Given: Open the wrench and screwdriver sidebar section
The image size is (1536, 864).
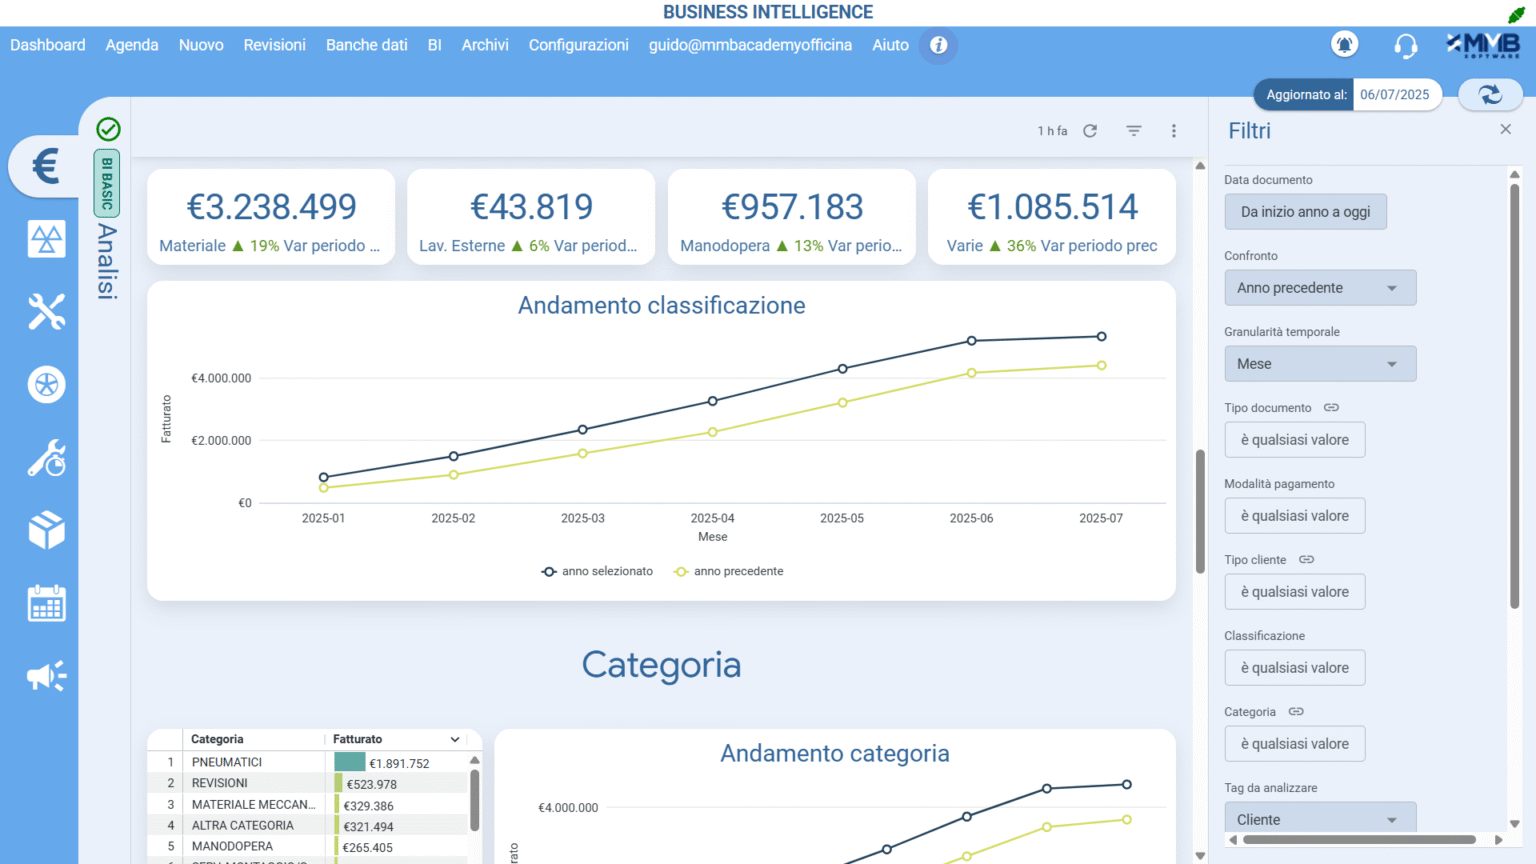Looking at the screenshot, I should (x=46, y=312).
